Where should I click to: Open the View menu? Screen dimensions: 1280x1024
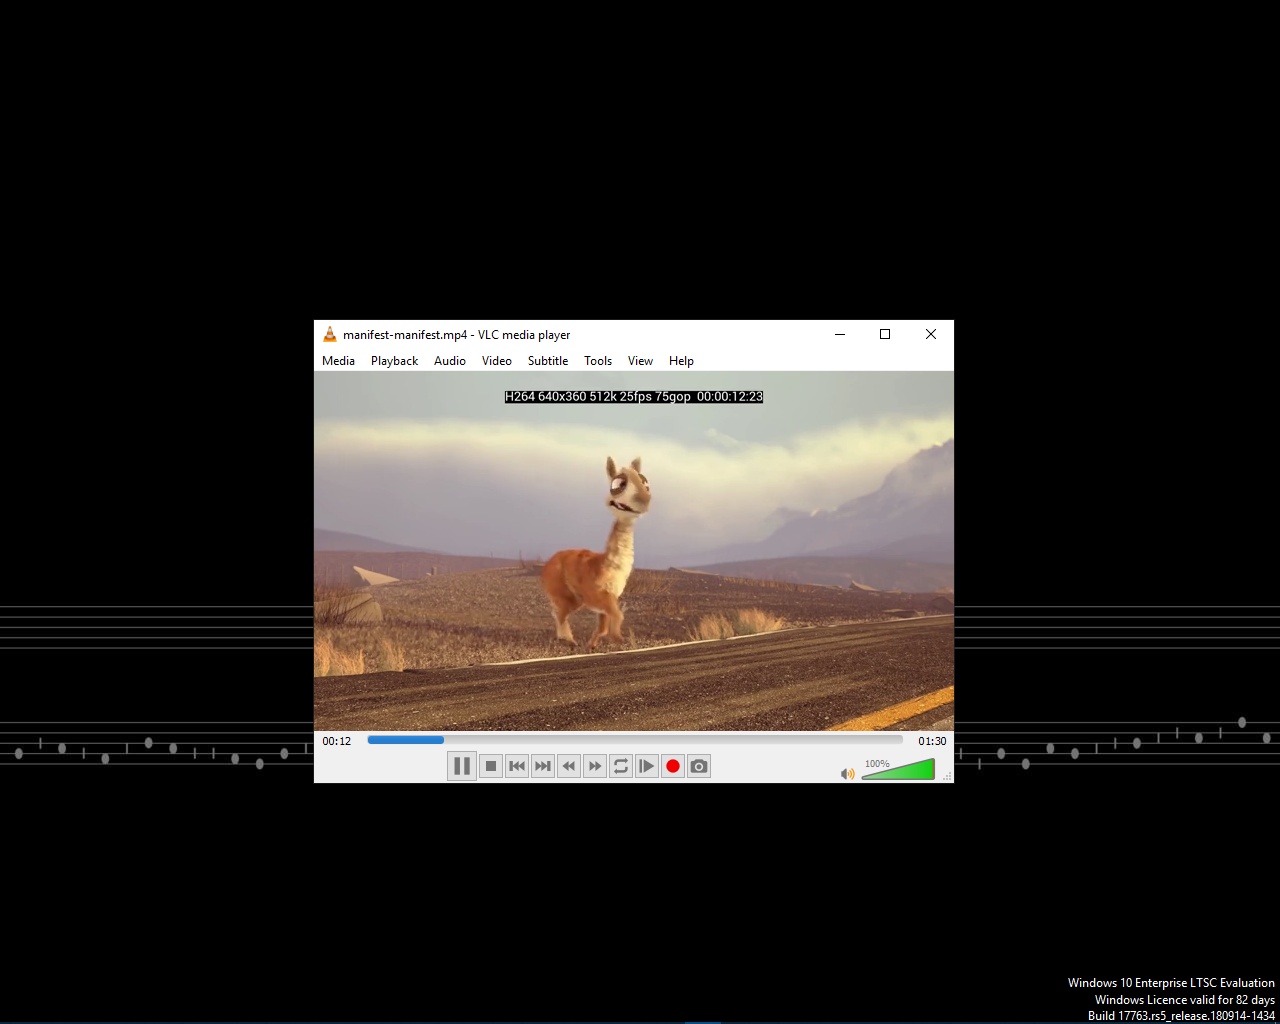click(640, 361)
